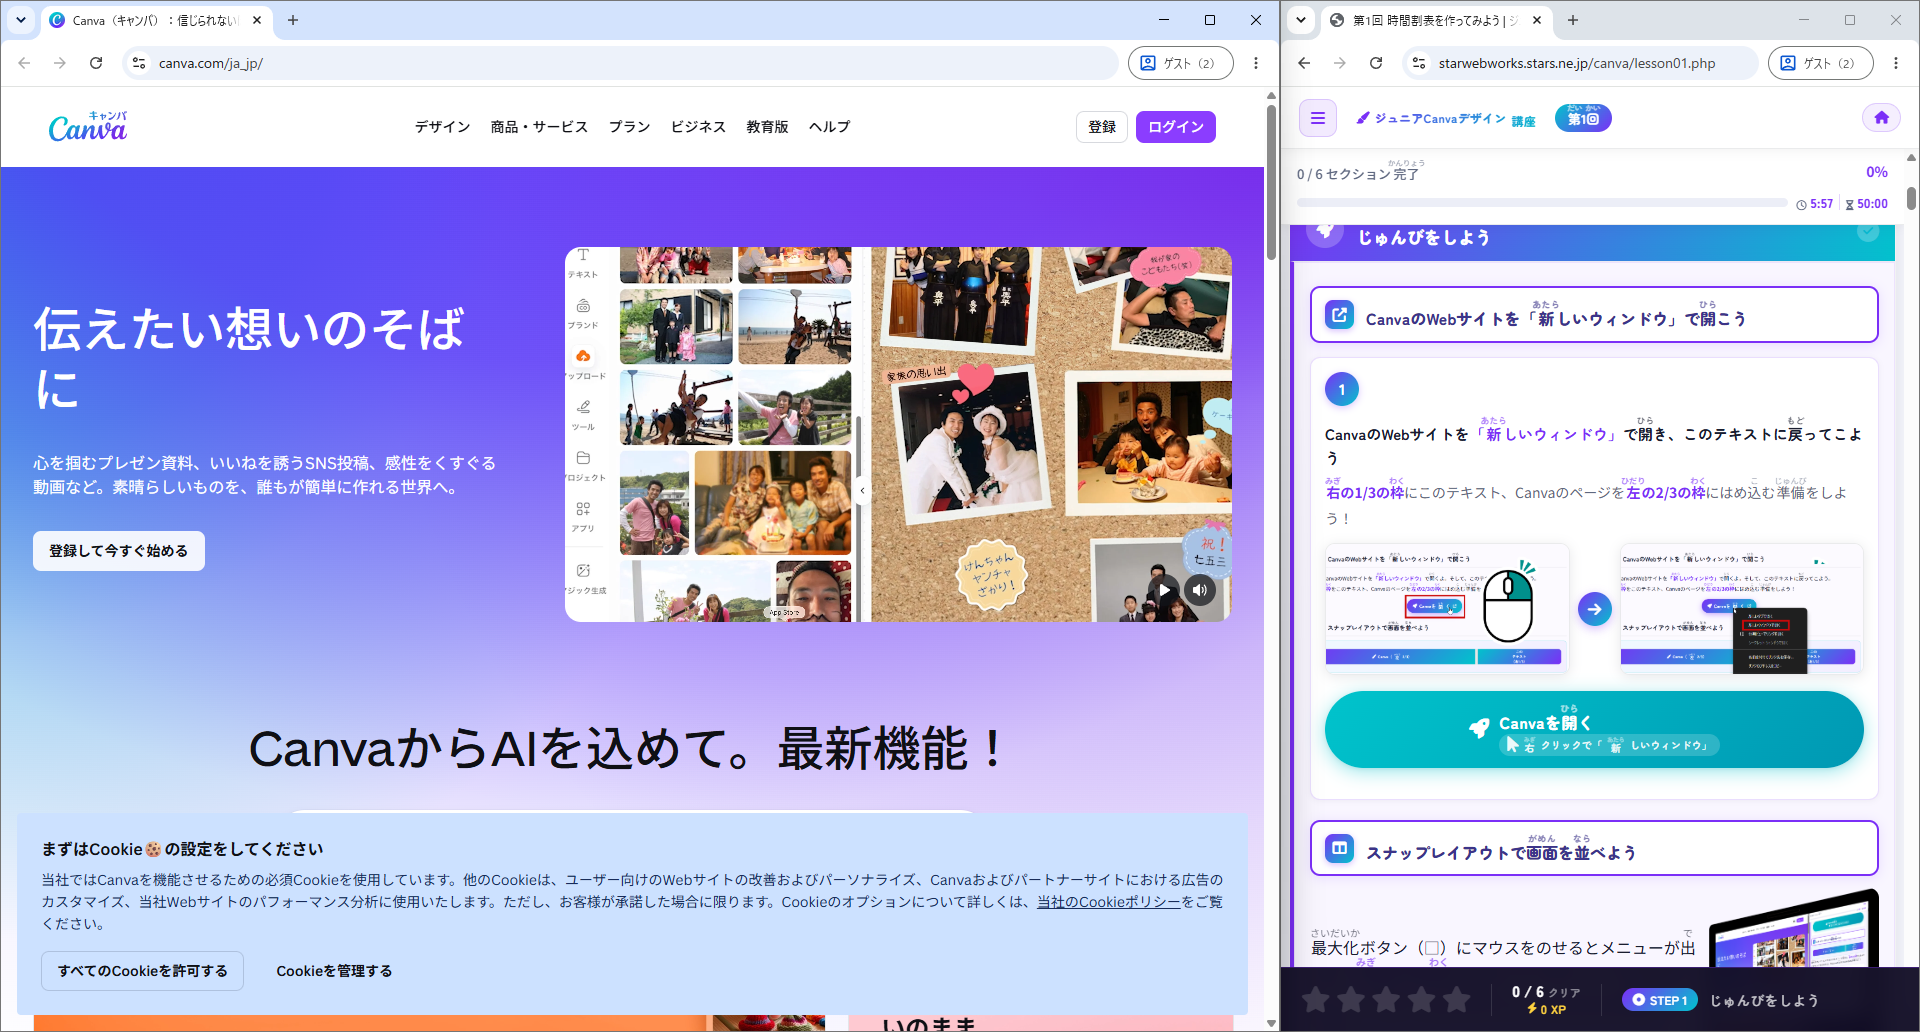Click the lesson page vertical scrollbar
The image size is (1920, 1032).
(1911, 198)
